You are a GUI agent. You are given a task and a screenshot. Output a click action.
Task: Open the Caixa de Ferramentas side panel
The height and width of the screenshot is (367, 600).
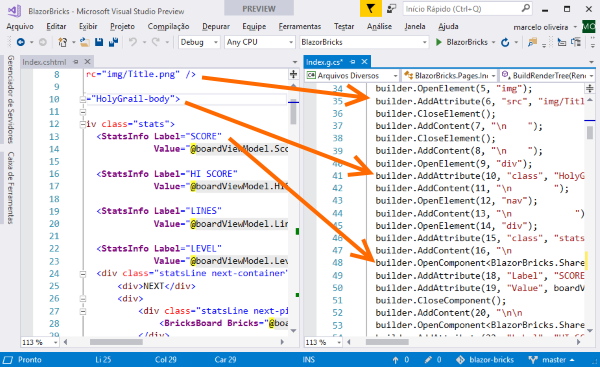tap(10, 188)
